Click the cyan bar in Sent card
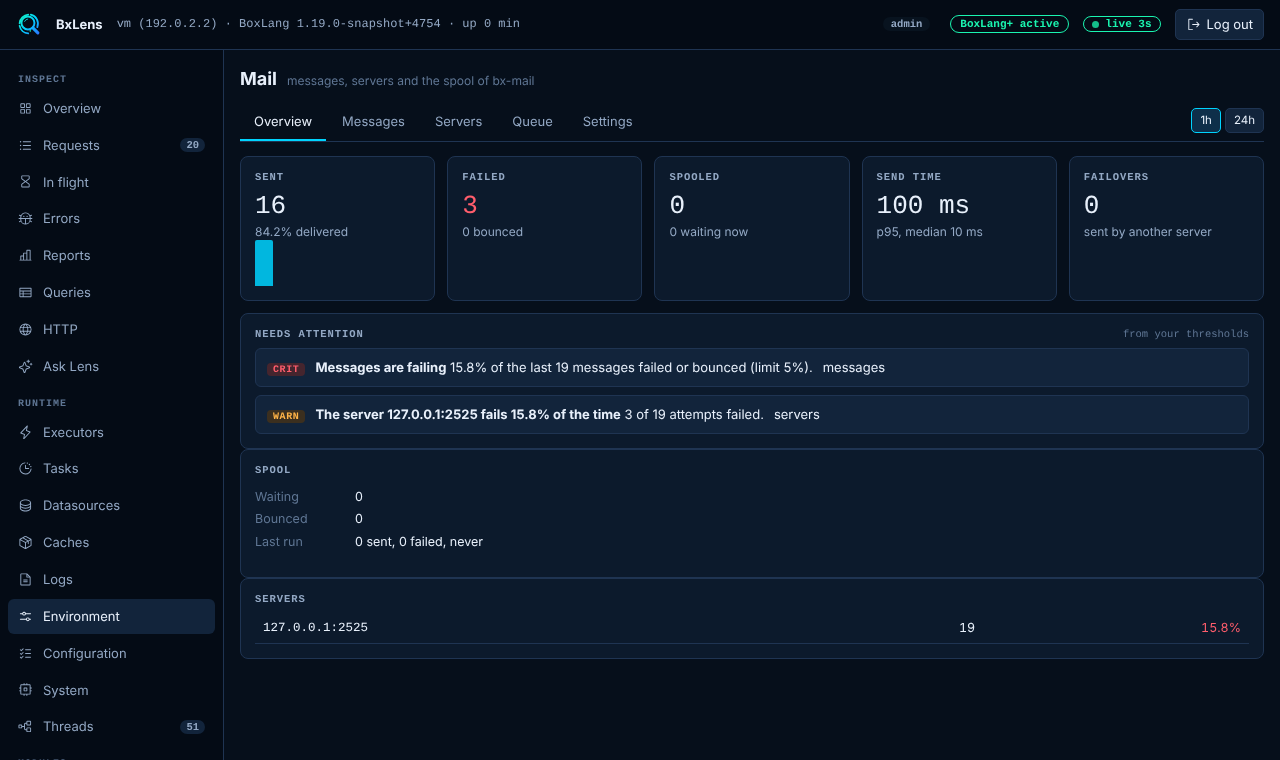Viewport: 1280px width, 760px height. point(264,263)
